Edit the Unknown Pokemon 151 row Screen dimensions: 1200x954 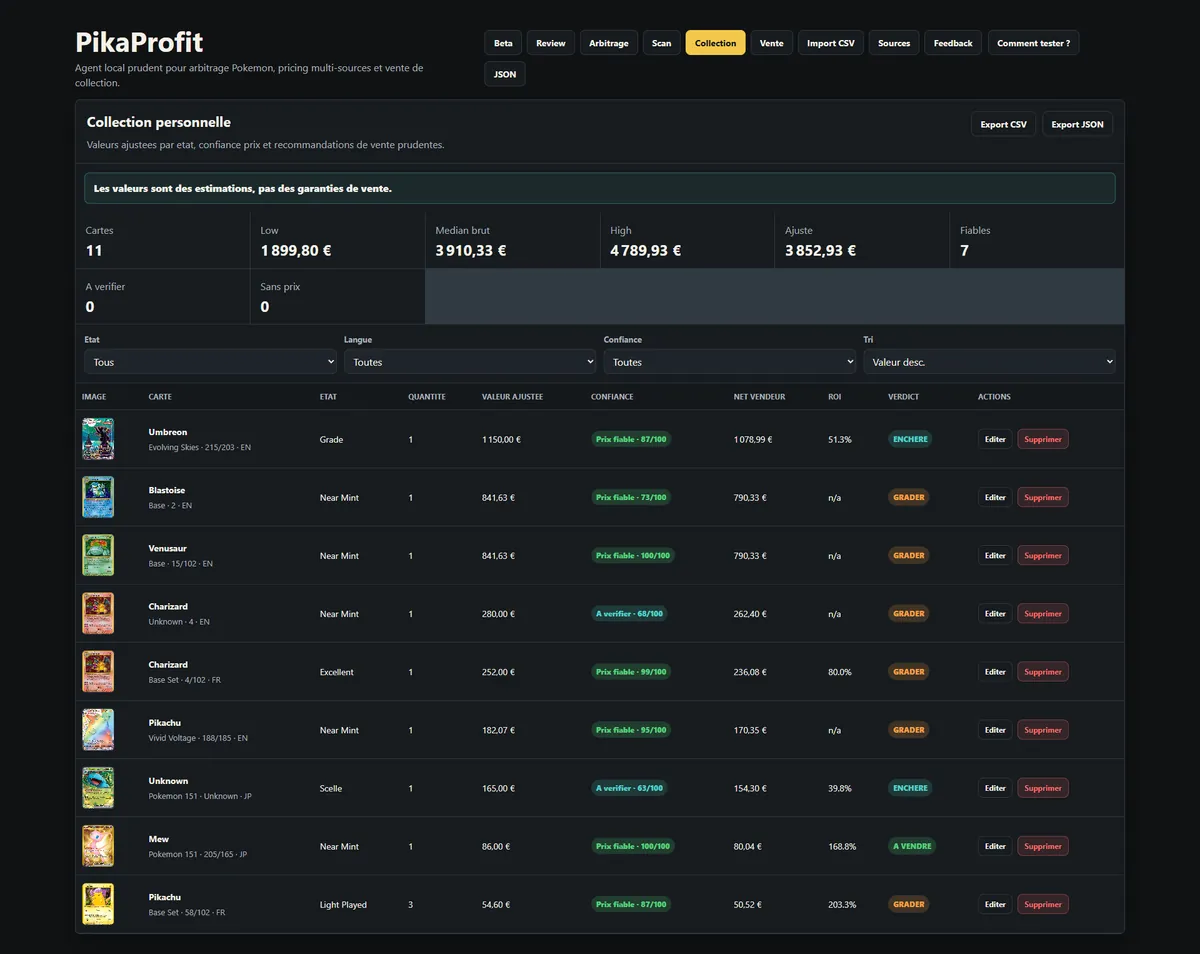[995, 788]
